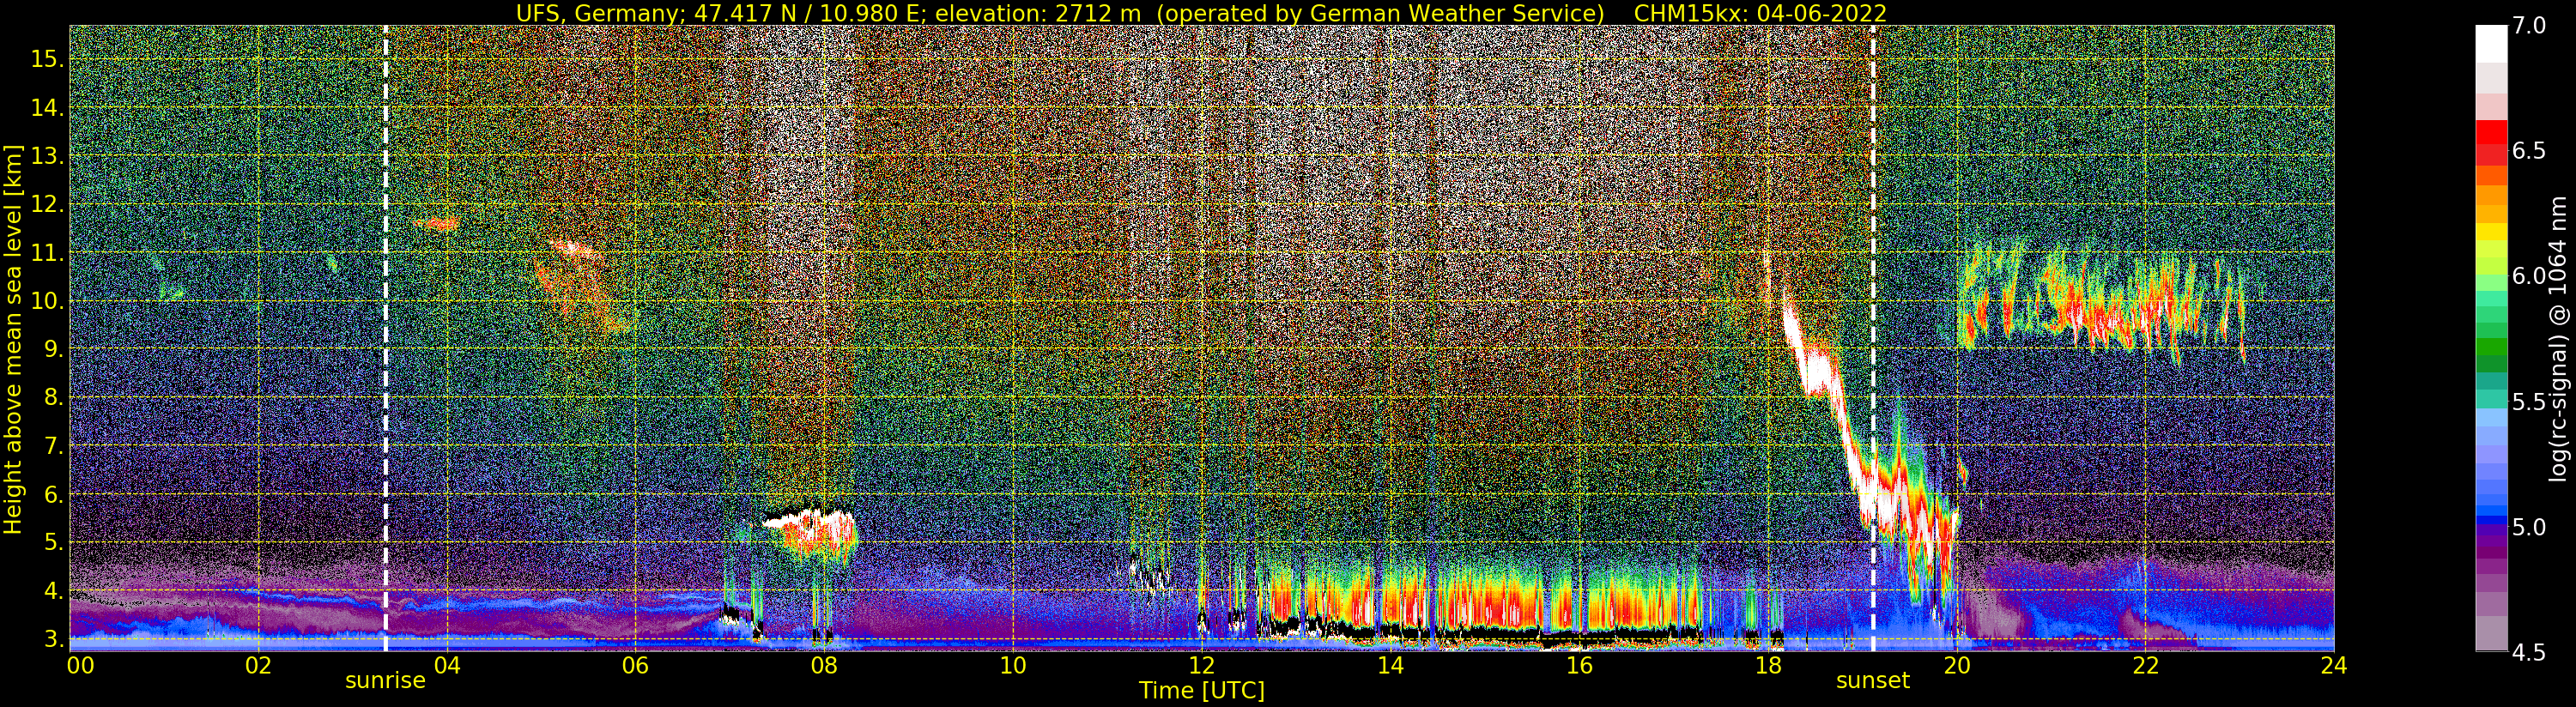This screenshot has height=707, width=2576.
Task: Click the height tick label '9.'
Action: tap(54, 349)
